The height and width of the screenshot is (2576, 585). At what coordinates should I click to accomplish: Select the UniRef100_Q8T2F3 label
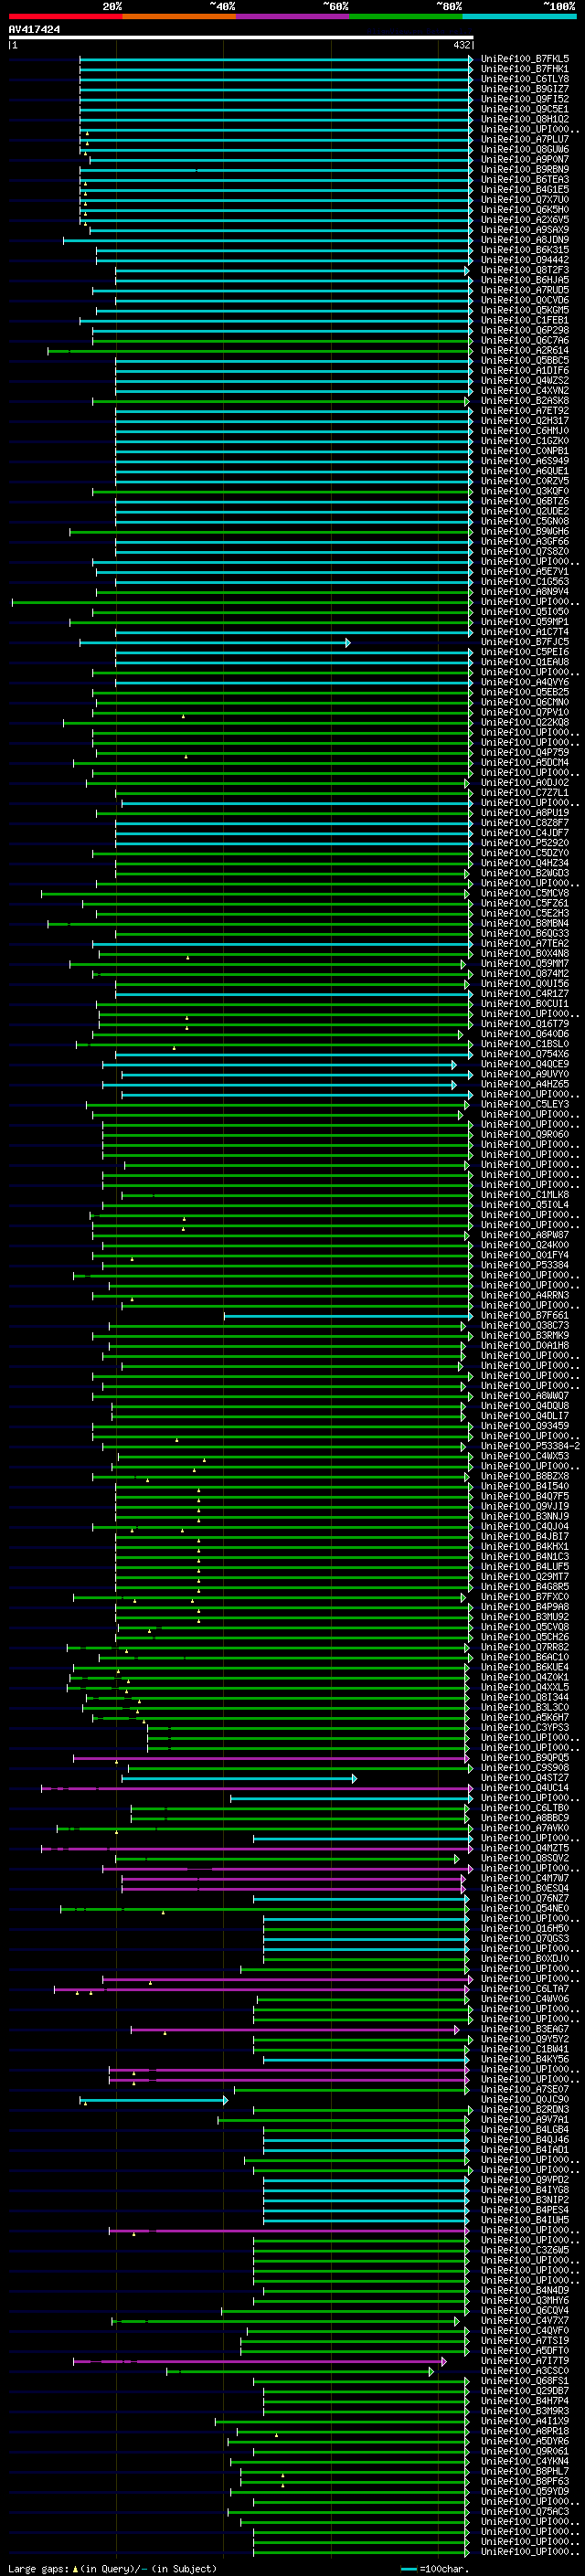(525, 270)
